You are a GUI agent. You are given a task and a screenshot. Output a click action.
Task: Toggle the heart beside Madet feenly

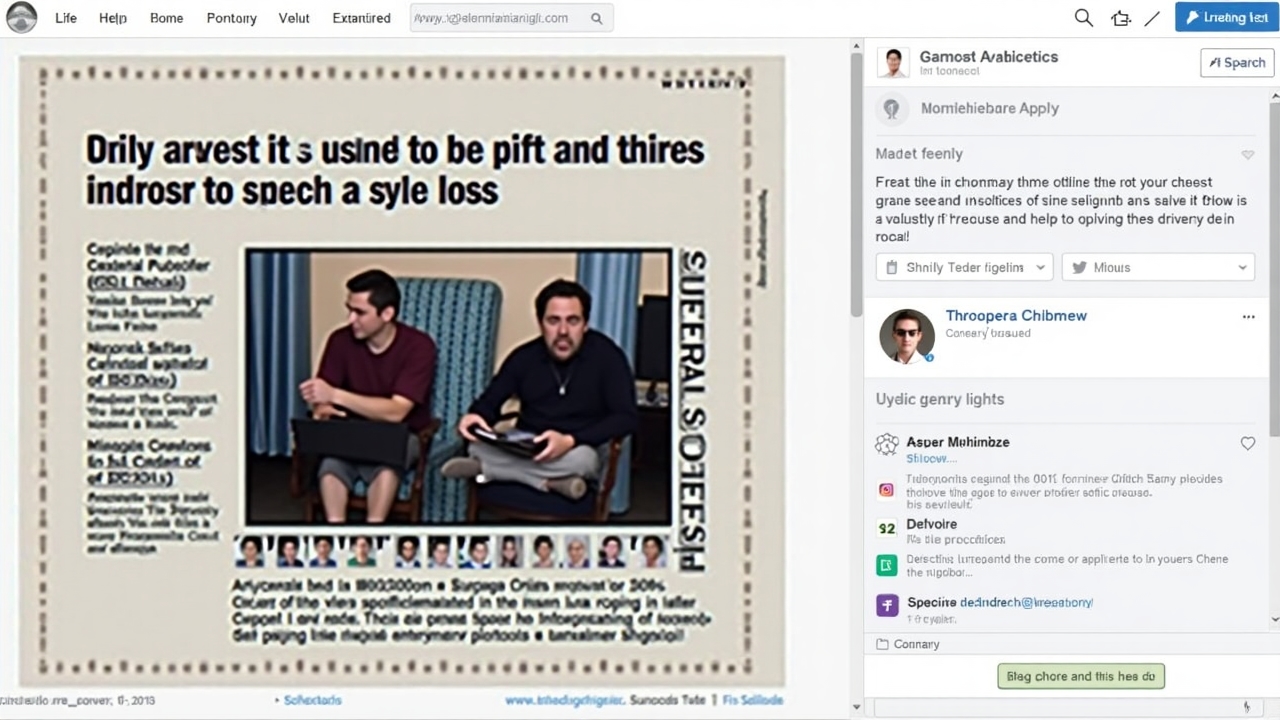1247,155
